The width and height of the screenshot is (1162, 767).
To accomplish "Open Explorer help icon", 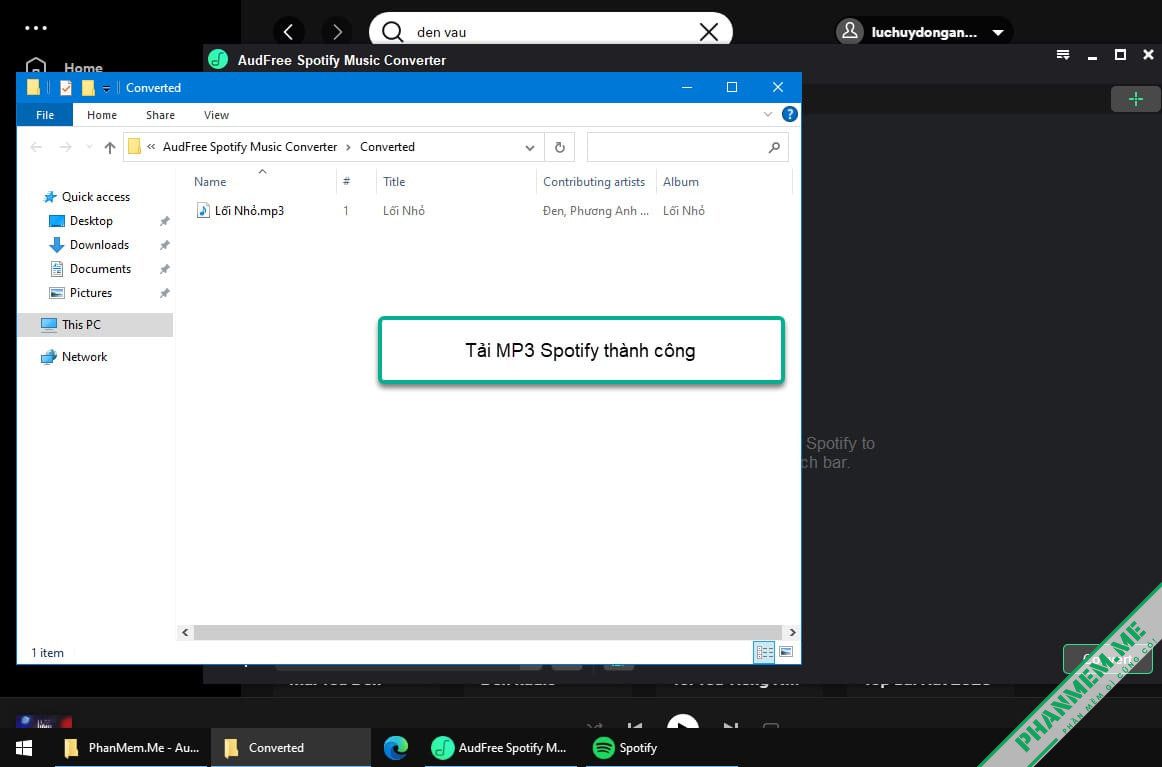I will click(790, 114).
